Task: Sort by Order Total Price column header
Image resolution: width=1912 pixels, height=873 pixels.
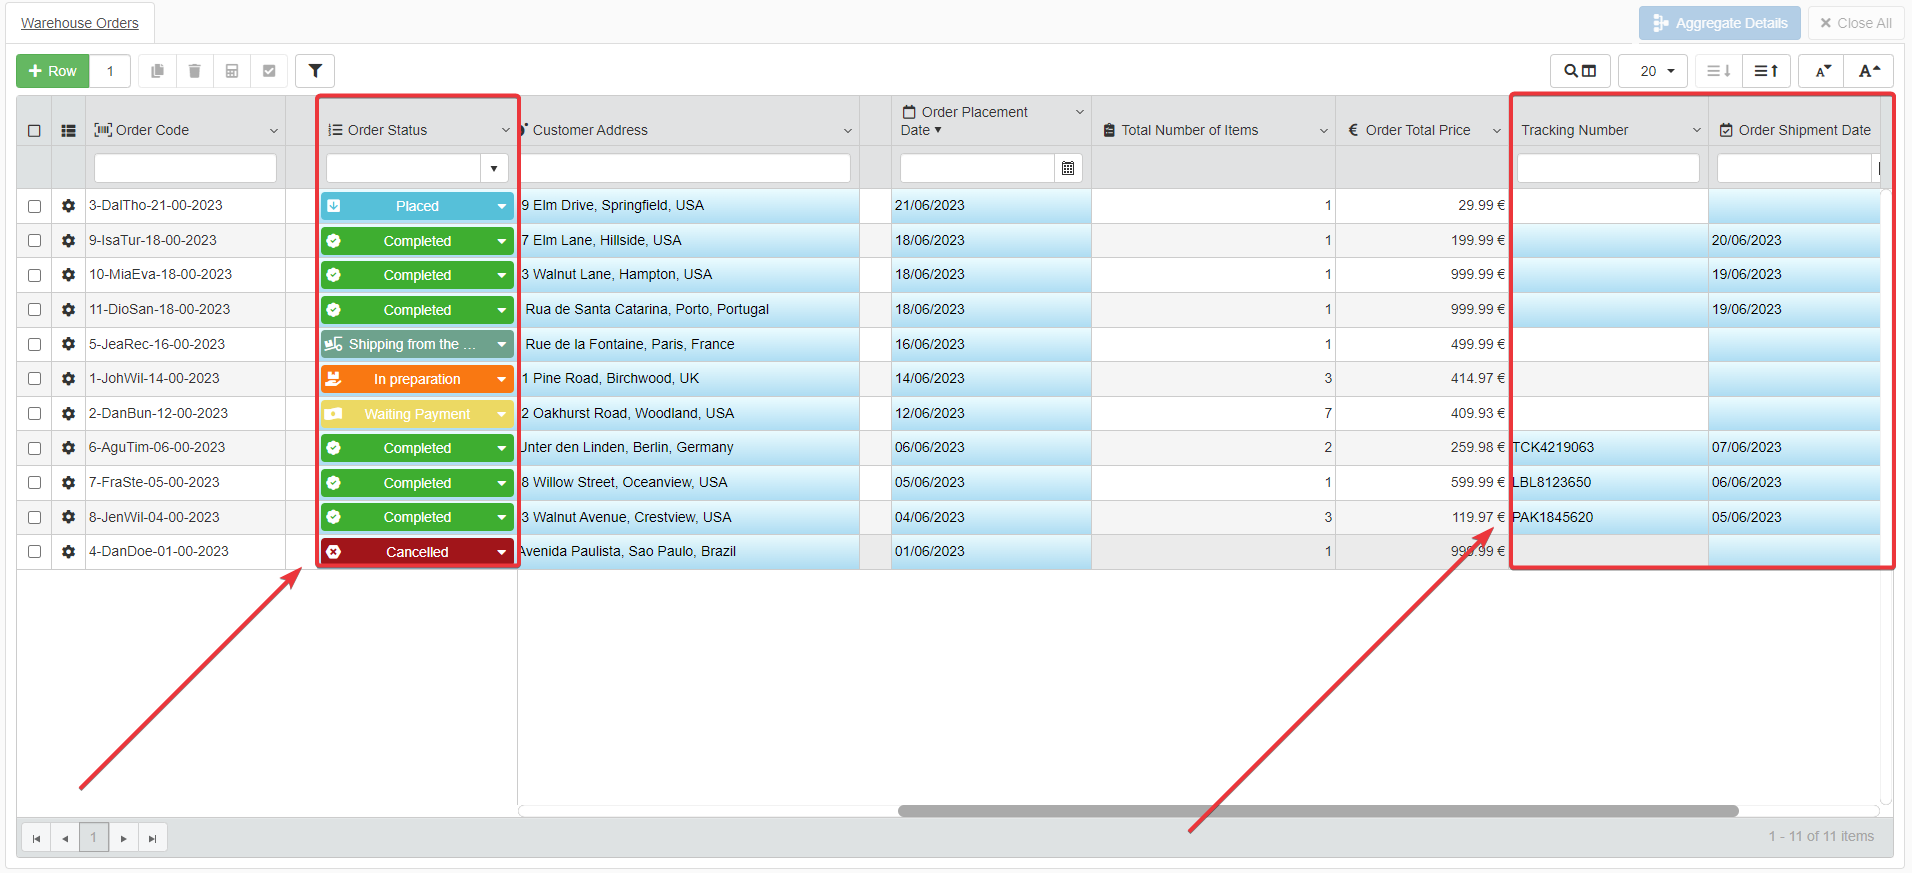Action: (1417, 130)
